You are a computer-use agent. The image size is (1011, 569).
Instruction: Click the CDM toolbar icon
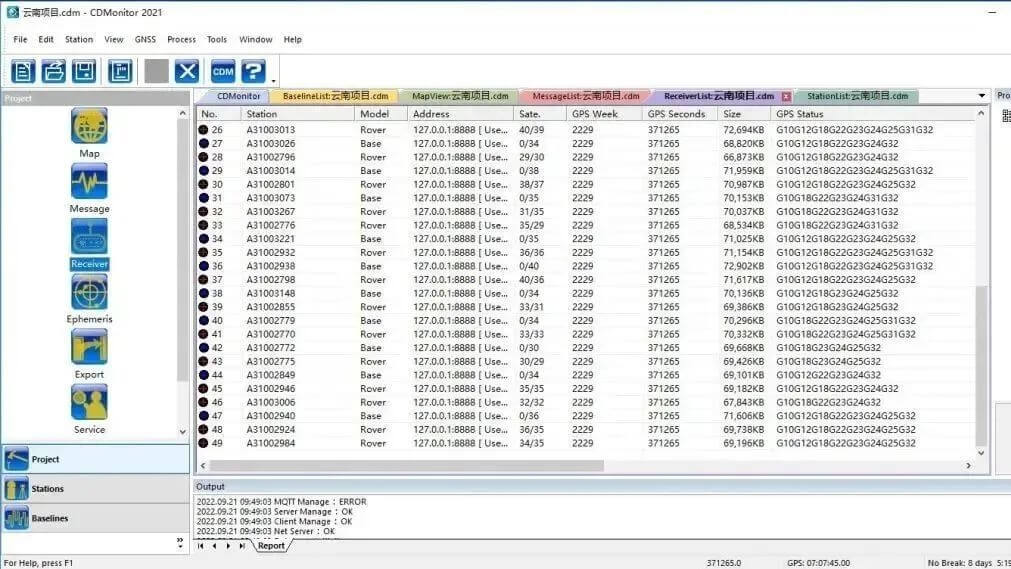223,71
